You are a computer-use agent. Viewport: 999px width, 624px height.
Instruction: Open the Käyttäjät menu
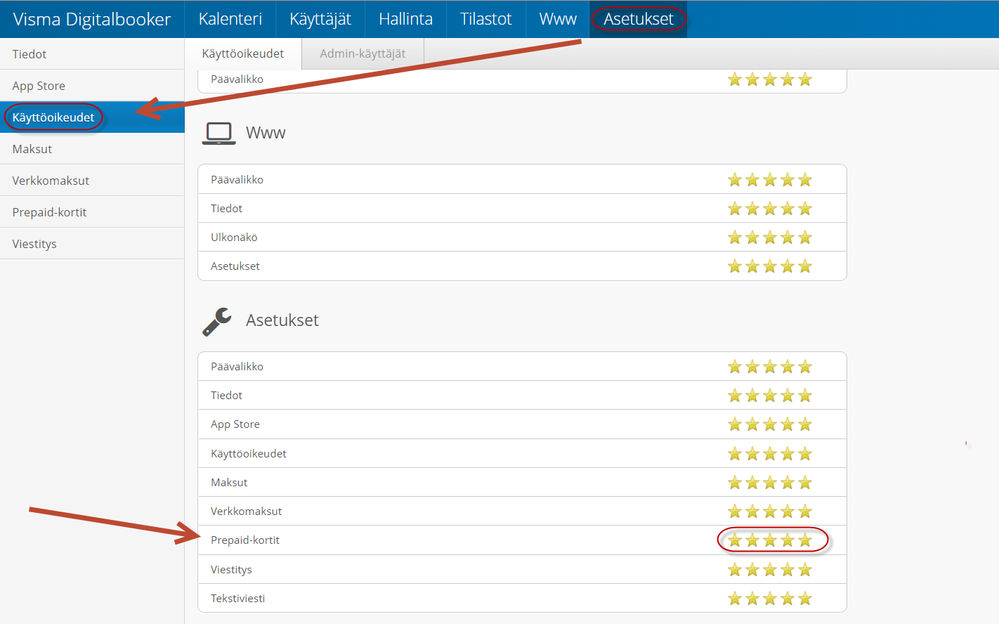pyautogui.click(x=320, y=19)
